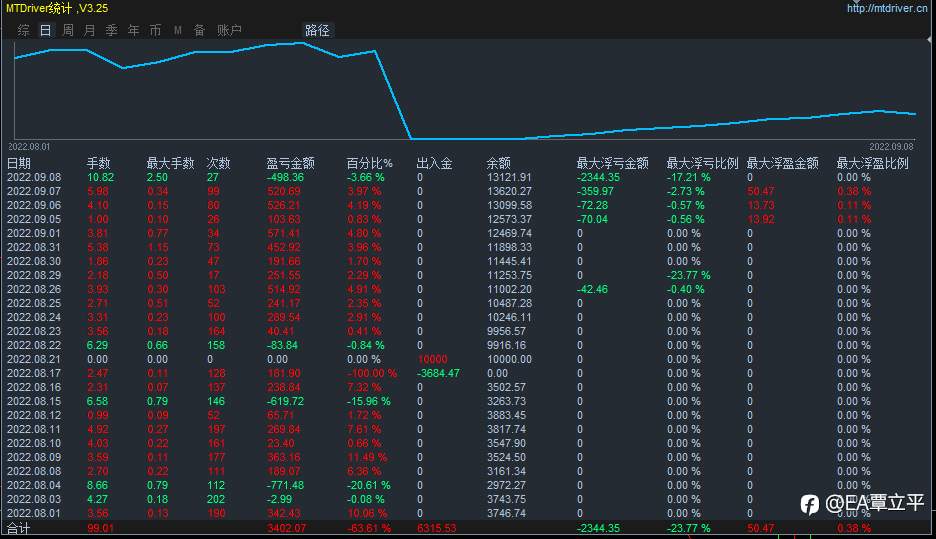Viewport: 936px width, 539px height.
Task: Select the 2022.08.24 row date
Action: pos(34,318)
